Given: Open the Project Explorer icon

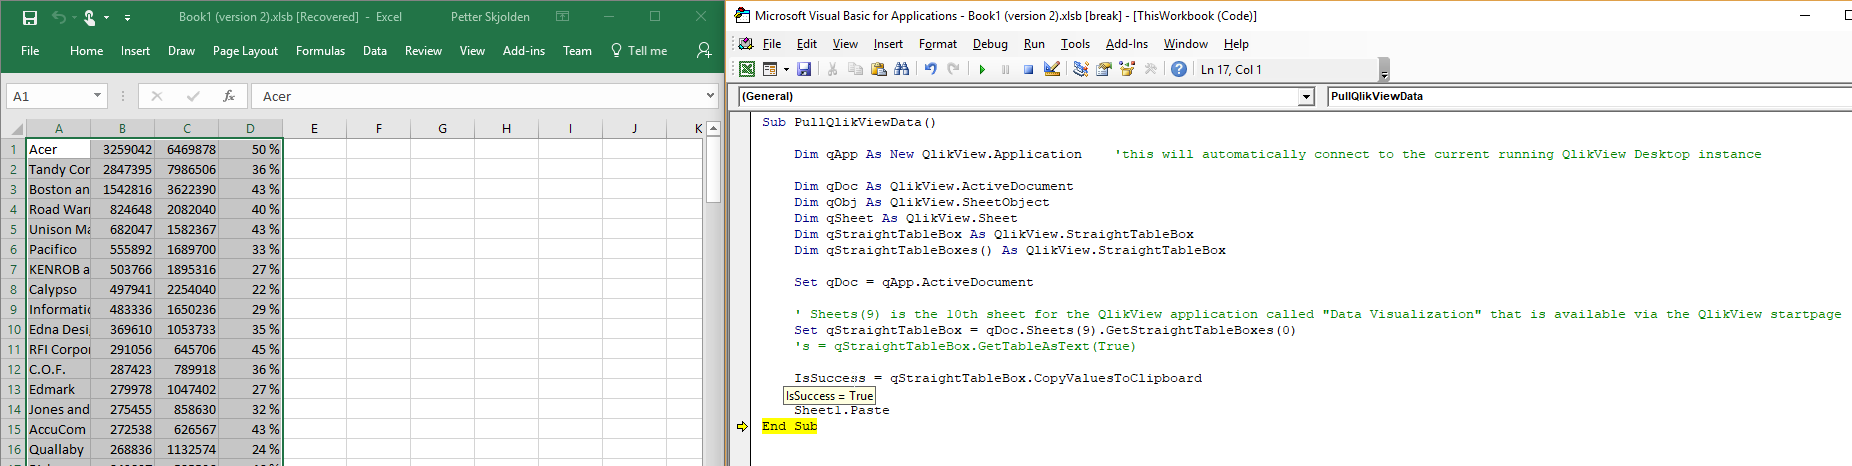Looking at the screenshot, I should pyautogui.click(x=1080, y=69).
